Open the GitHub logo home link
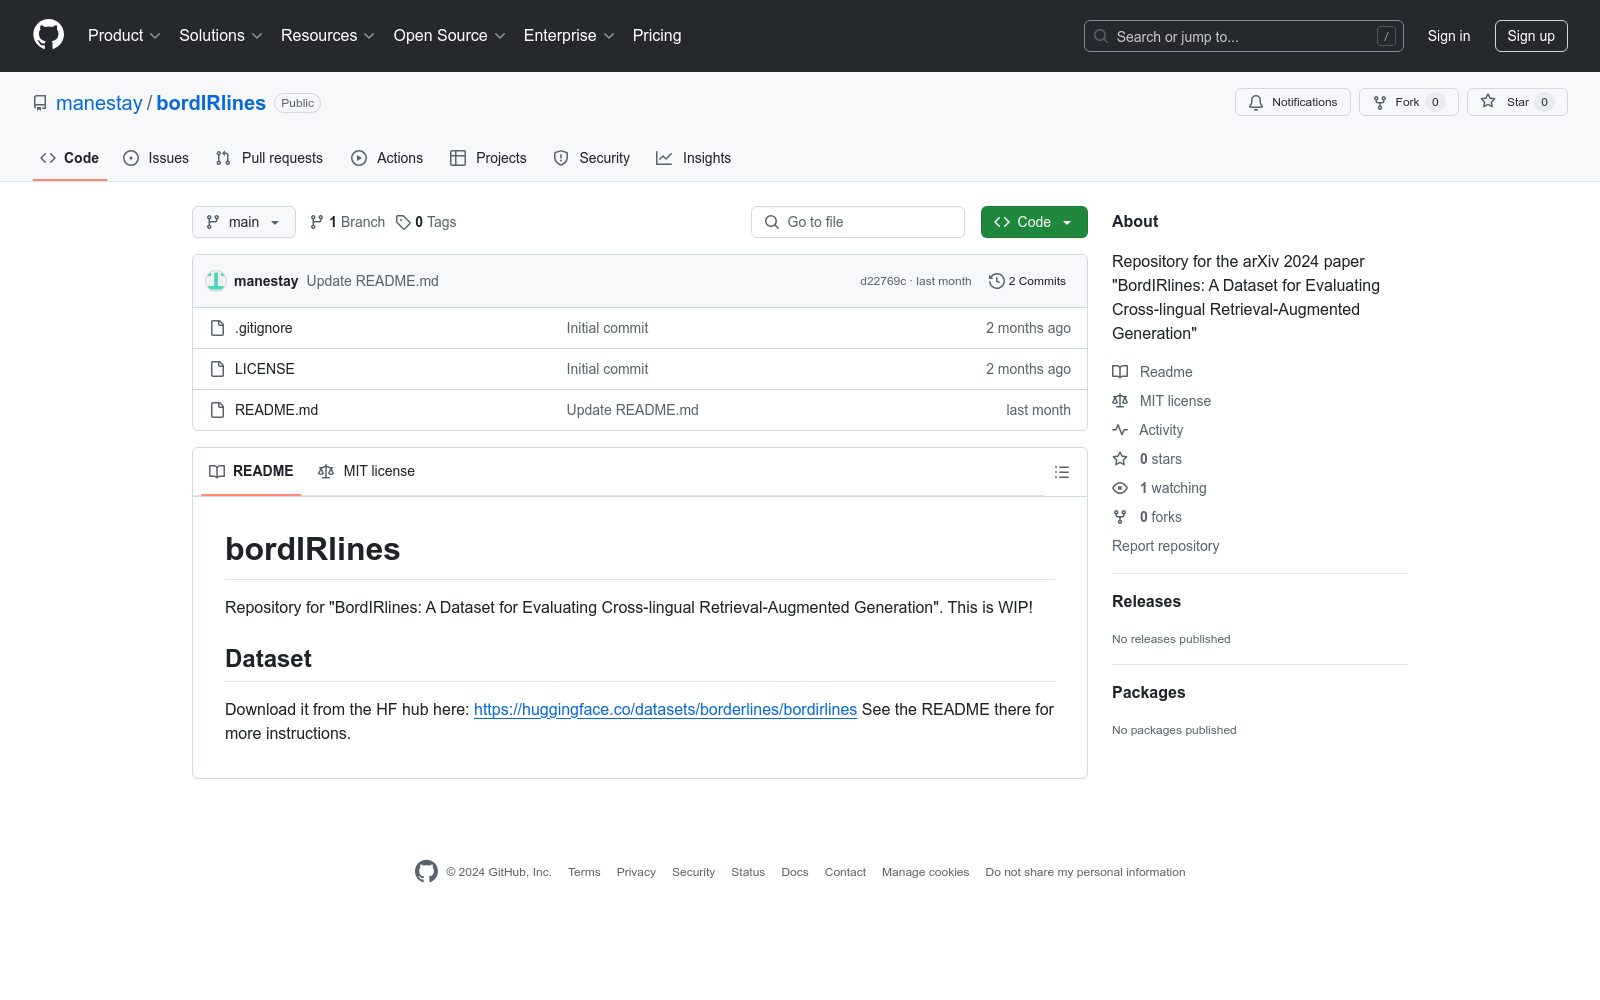The image size is (1600, 1000). click(48, 35)
